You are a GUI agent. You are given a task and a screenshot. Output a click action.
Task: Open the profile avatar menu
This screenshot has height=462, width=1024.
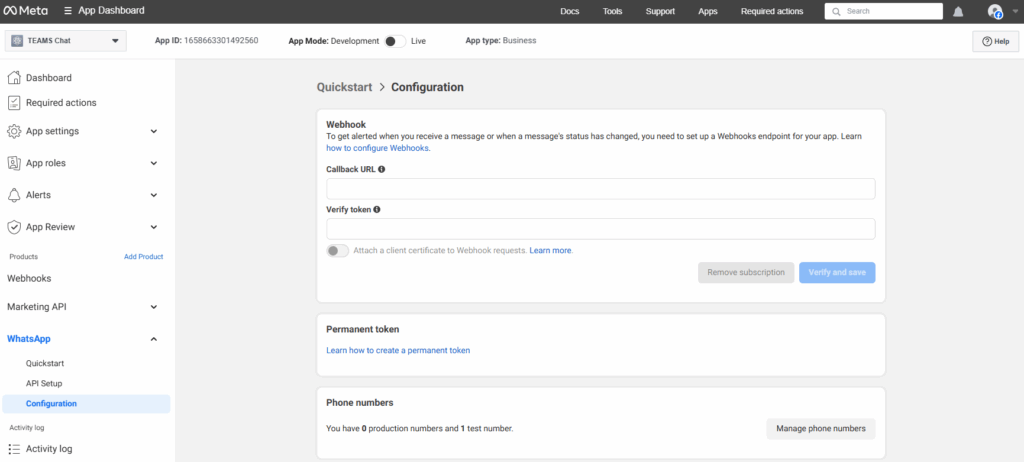[995, 11]
